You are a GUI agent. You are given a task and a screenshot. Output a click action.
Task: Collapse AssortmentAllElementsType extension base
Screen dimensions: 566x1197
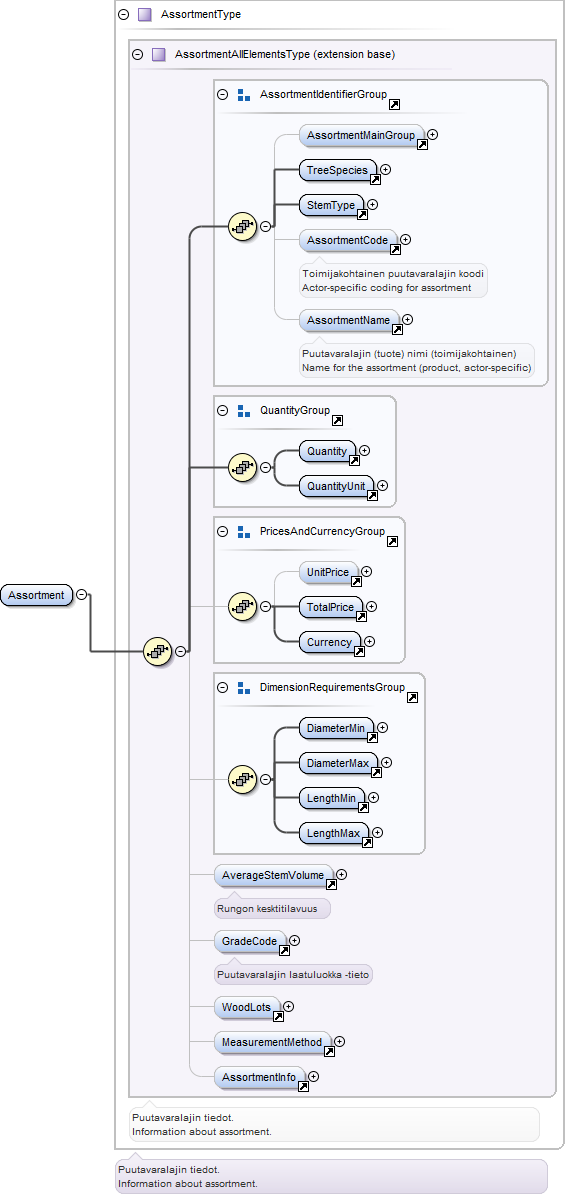pyautogui.click(x=137, y=54)
